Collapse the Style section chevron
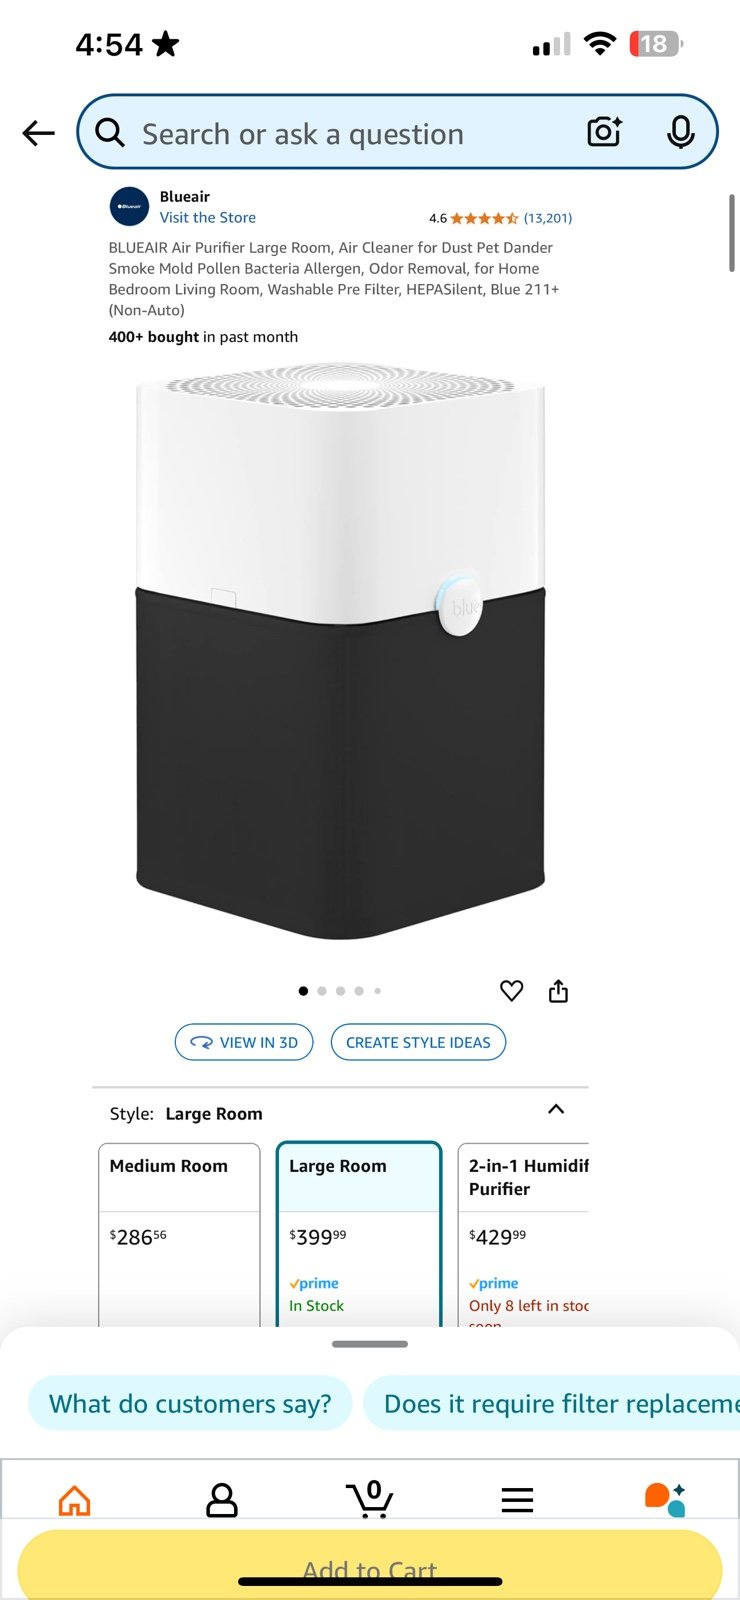 pyautogui.click(x=556, y=1109)
